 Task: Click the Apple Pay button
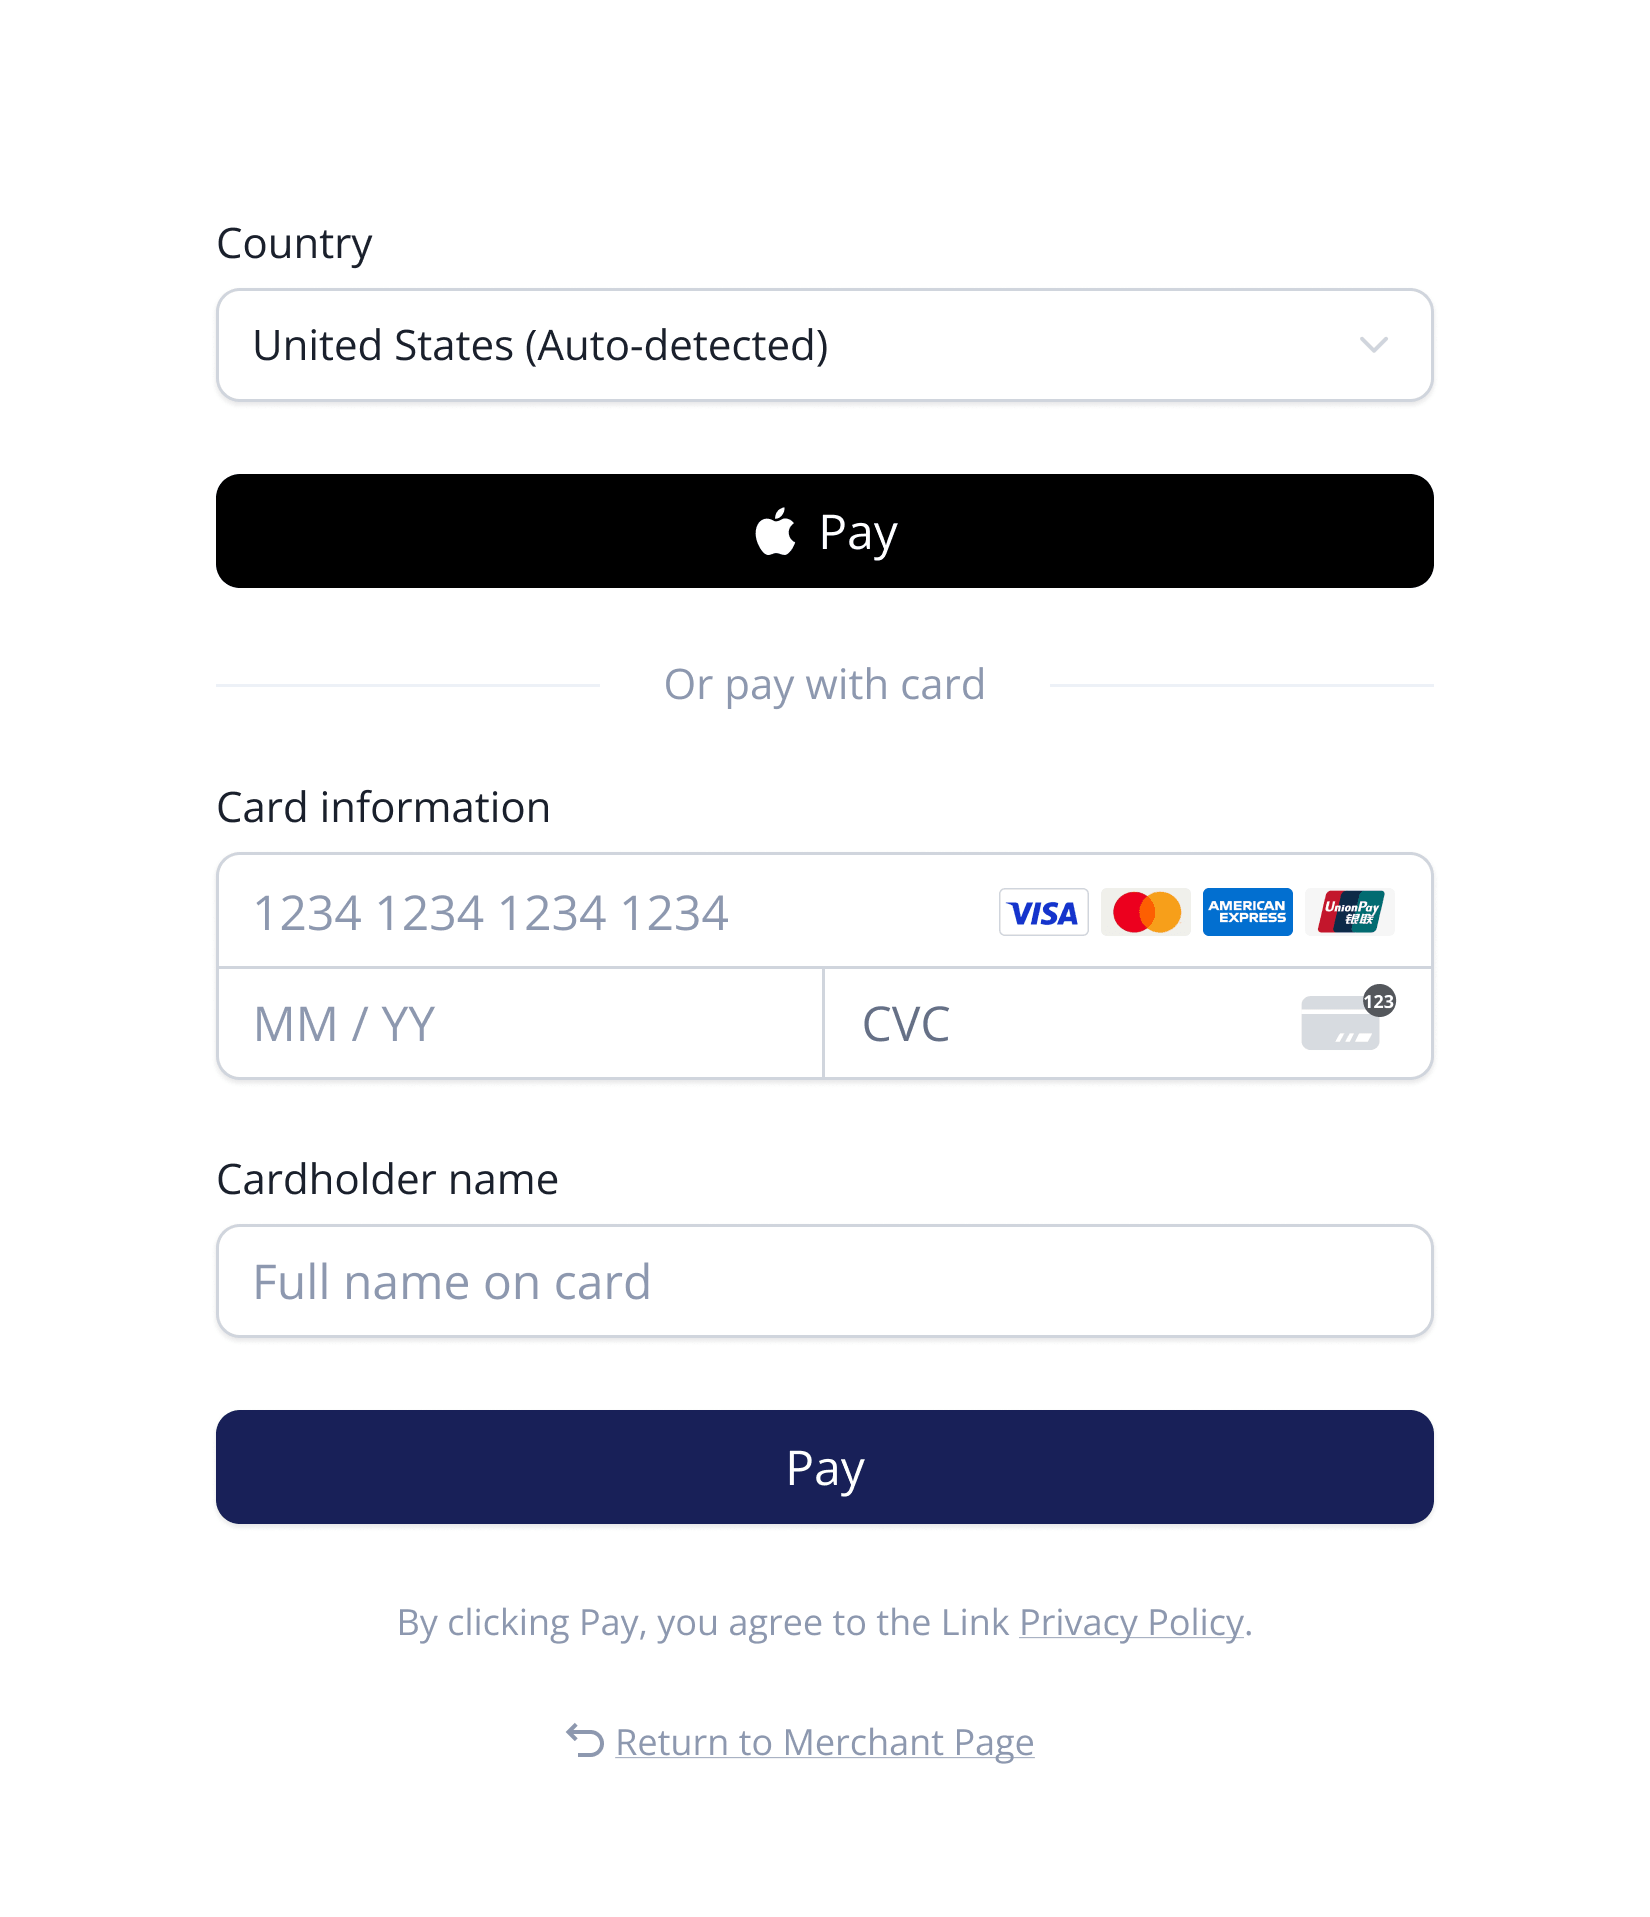(825, 531)
